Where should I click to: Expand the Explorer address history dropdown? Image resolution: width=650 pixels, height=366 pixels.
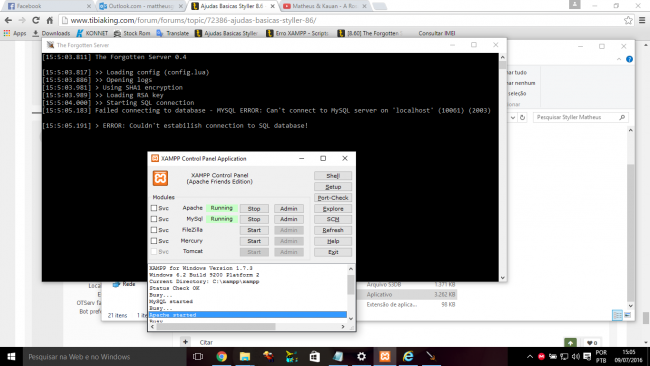click(513, 117)
